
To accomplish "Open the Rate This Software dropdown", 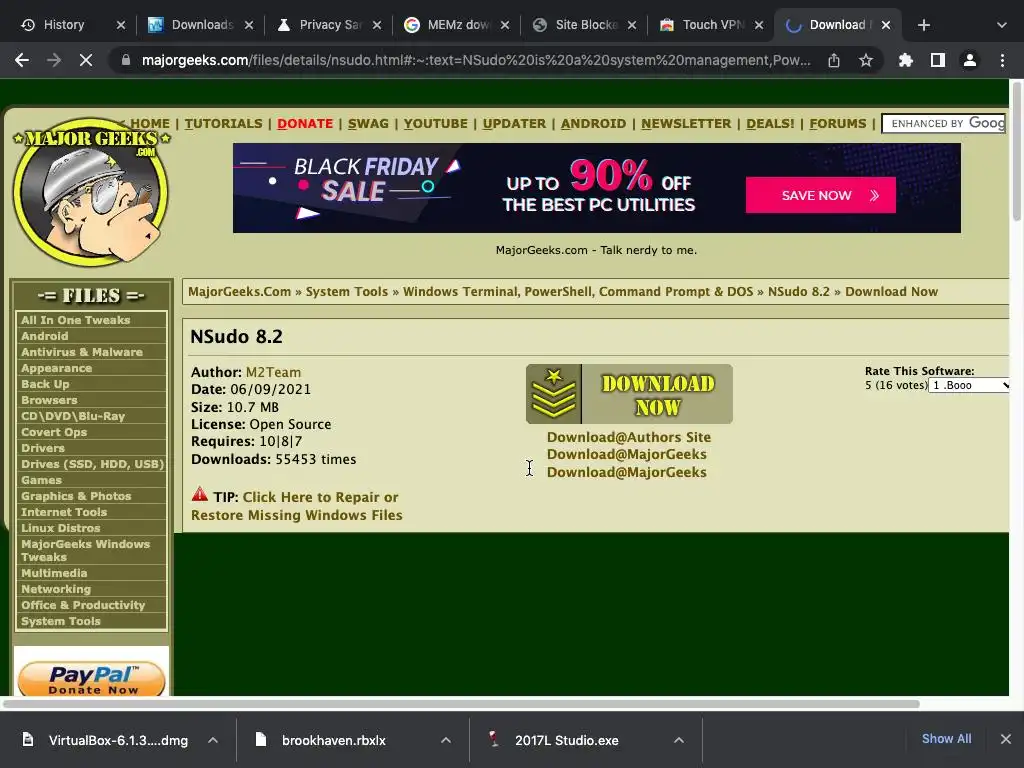I will [969, 385].
